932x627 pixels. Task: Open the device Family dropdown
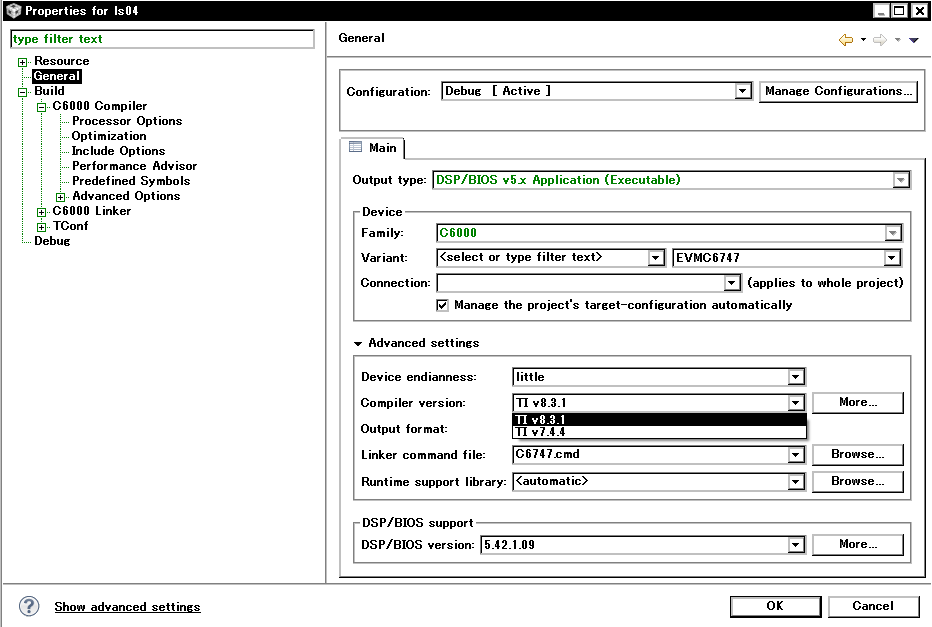(893, 233)
